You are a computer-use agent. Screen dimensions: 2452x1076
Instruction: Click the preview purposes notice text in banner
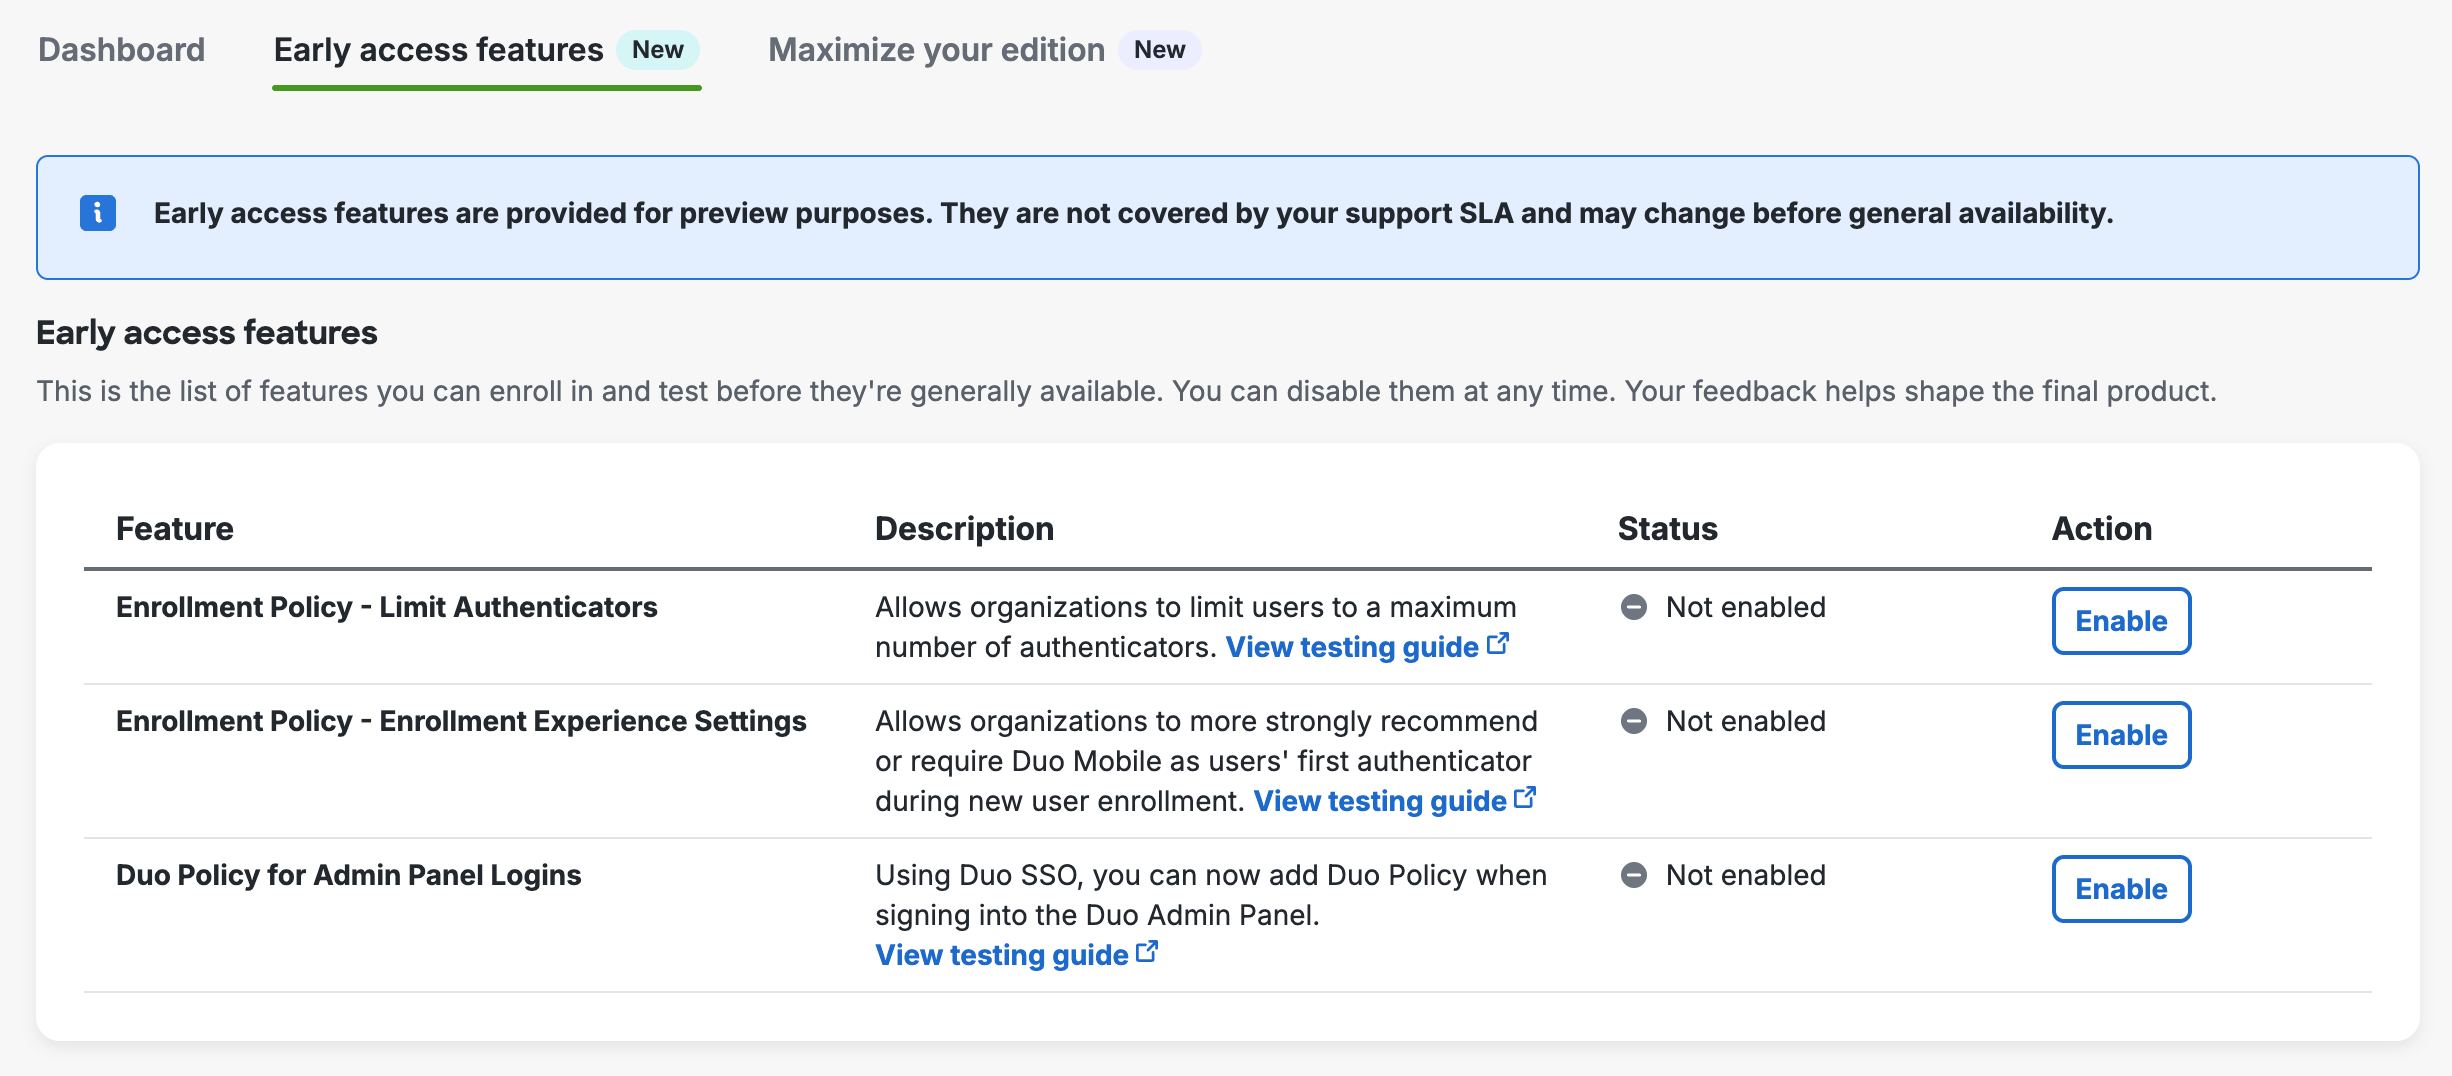[x=1133, y=213]
